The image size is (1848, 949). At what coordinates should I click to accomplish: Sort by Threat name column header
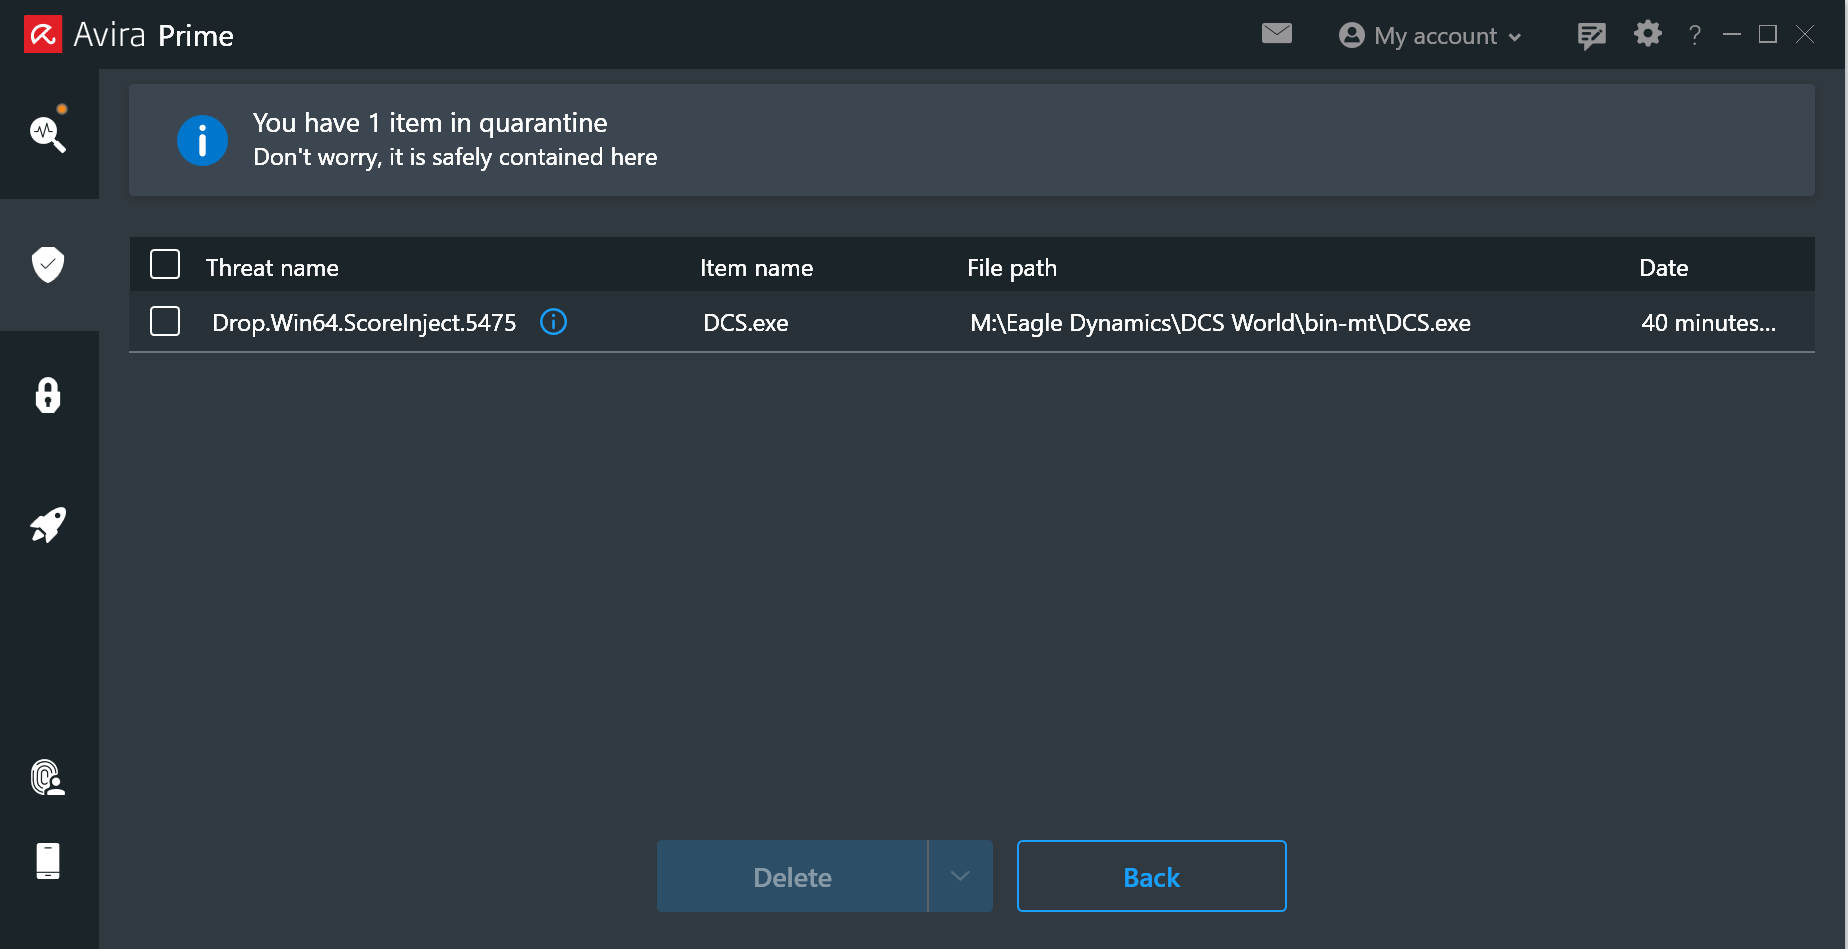click(x=272, y=268)
